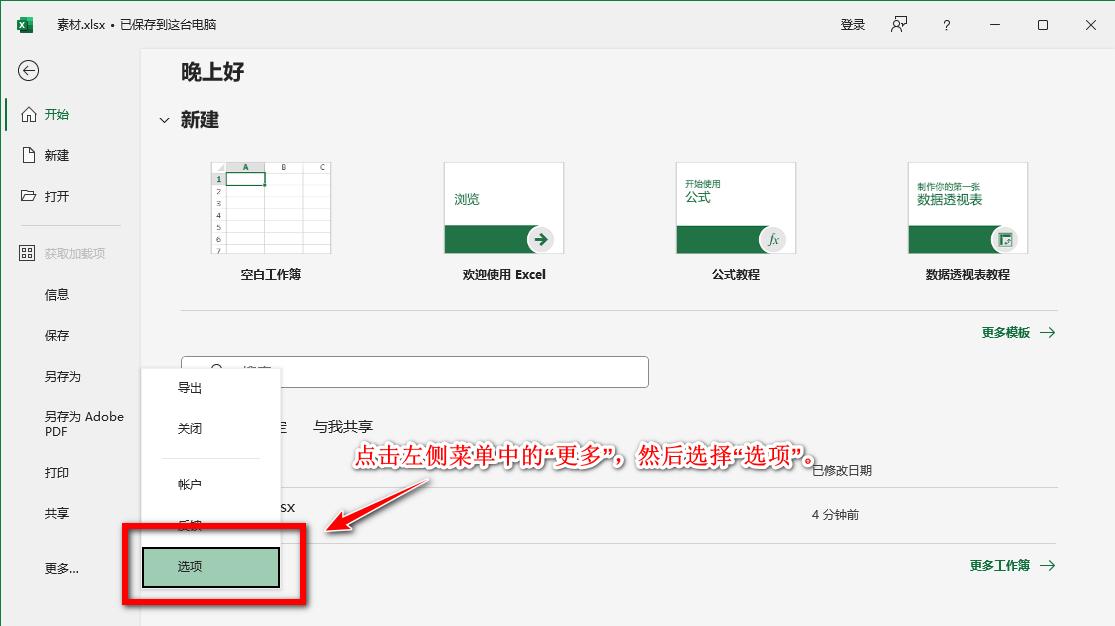This screenshot has height=626, width=1115.
Task: Choose 关闭 from the popup menu
Action: [x=190, y=428]
